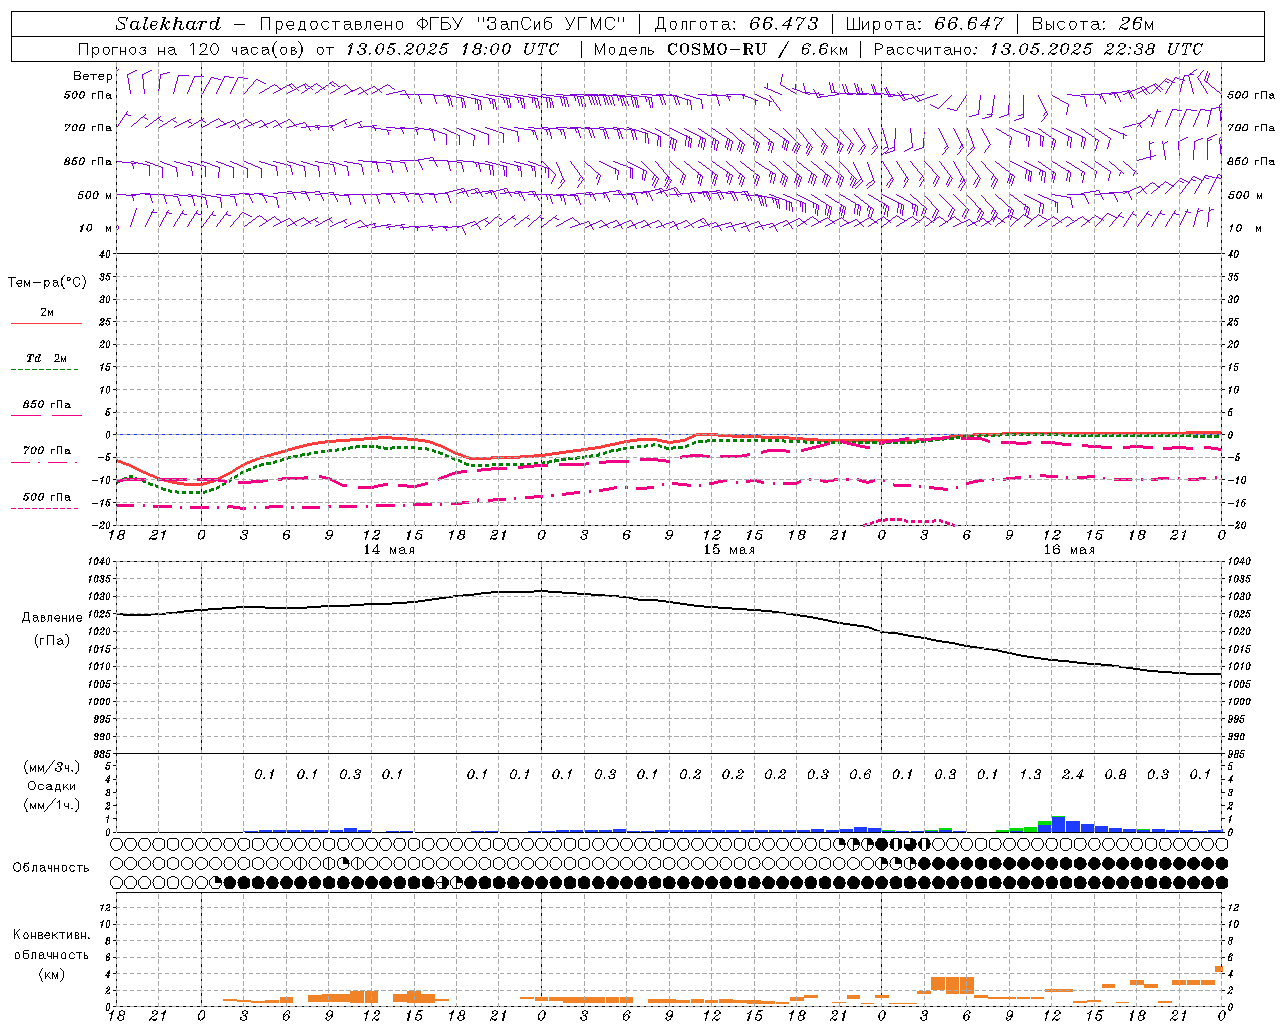Select the Облачность cloud cover label
Viewport: 1280px width, 1024px height.
pos(51,868)
